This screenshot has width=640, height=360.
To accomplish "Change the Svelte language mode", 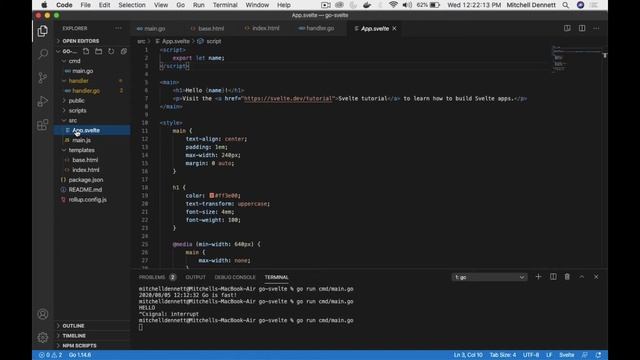I will pyautogui.click(x=567, y=355).
